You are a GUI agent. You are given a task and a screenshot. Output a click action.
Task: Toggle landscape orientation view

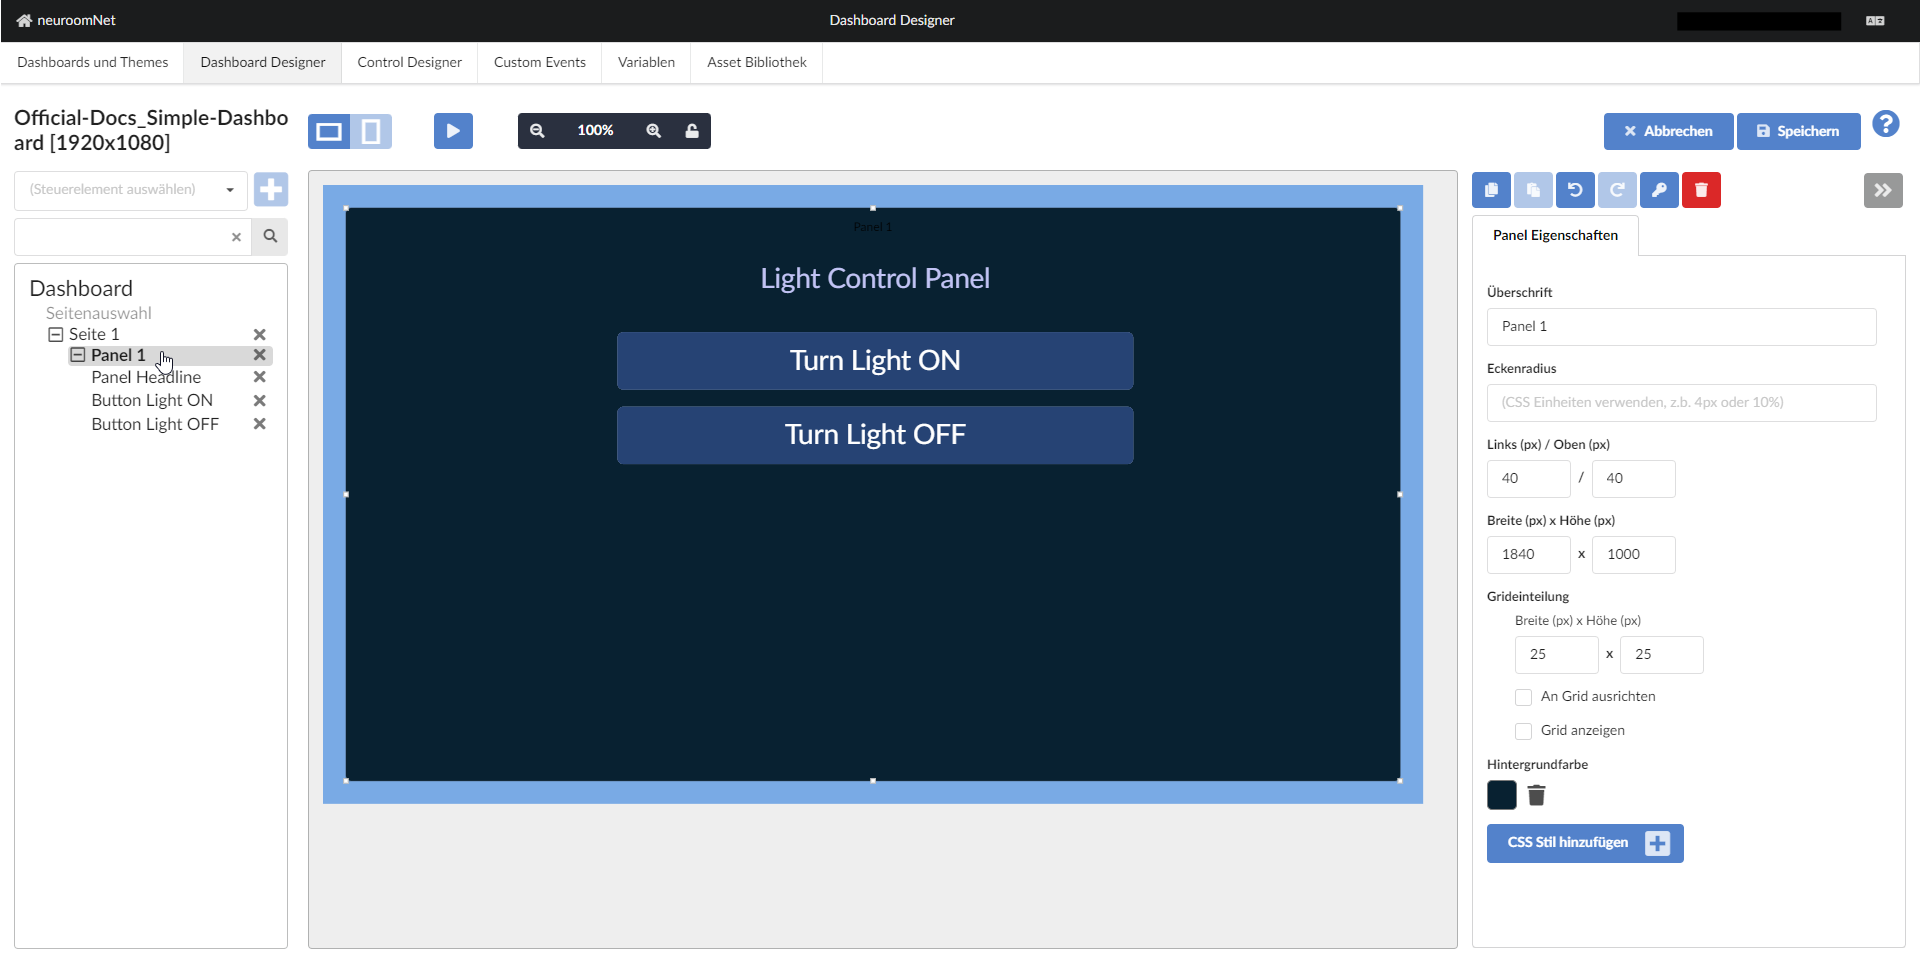(328, 130)
